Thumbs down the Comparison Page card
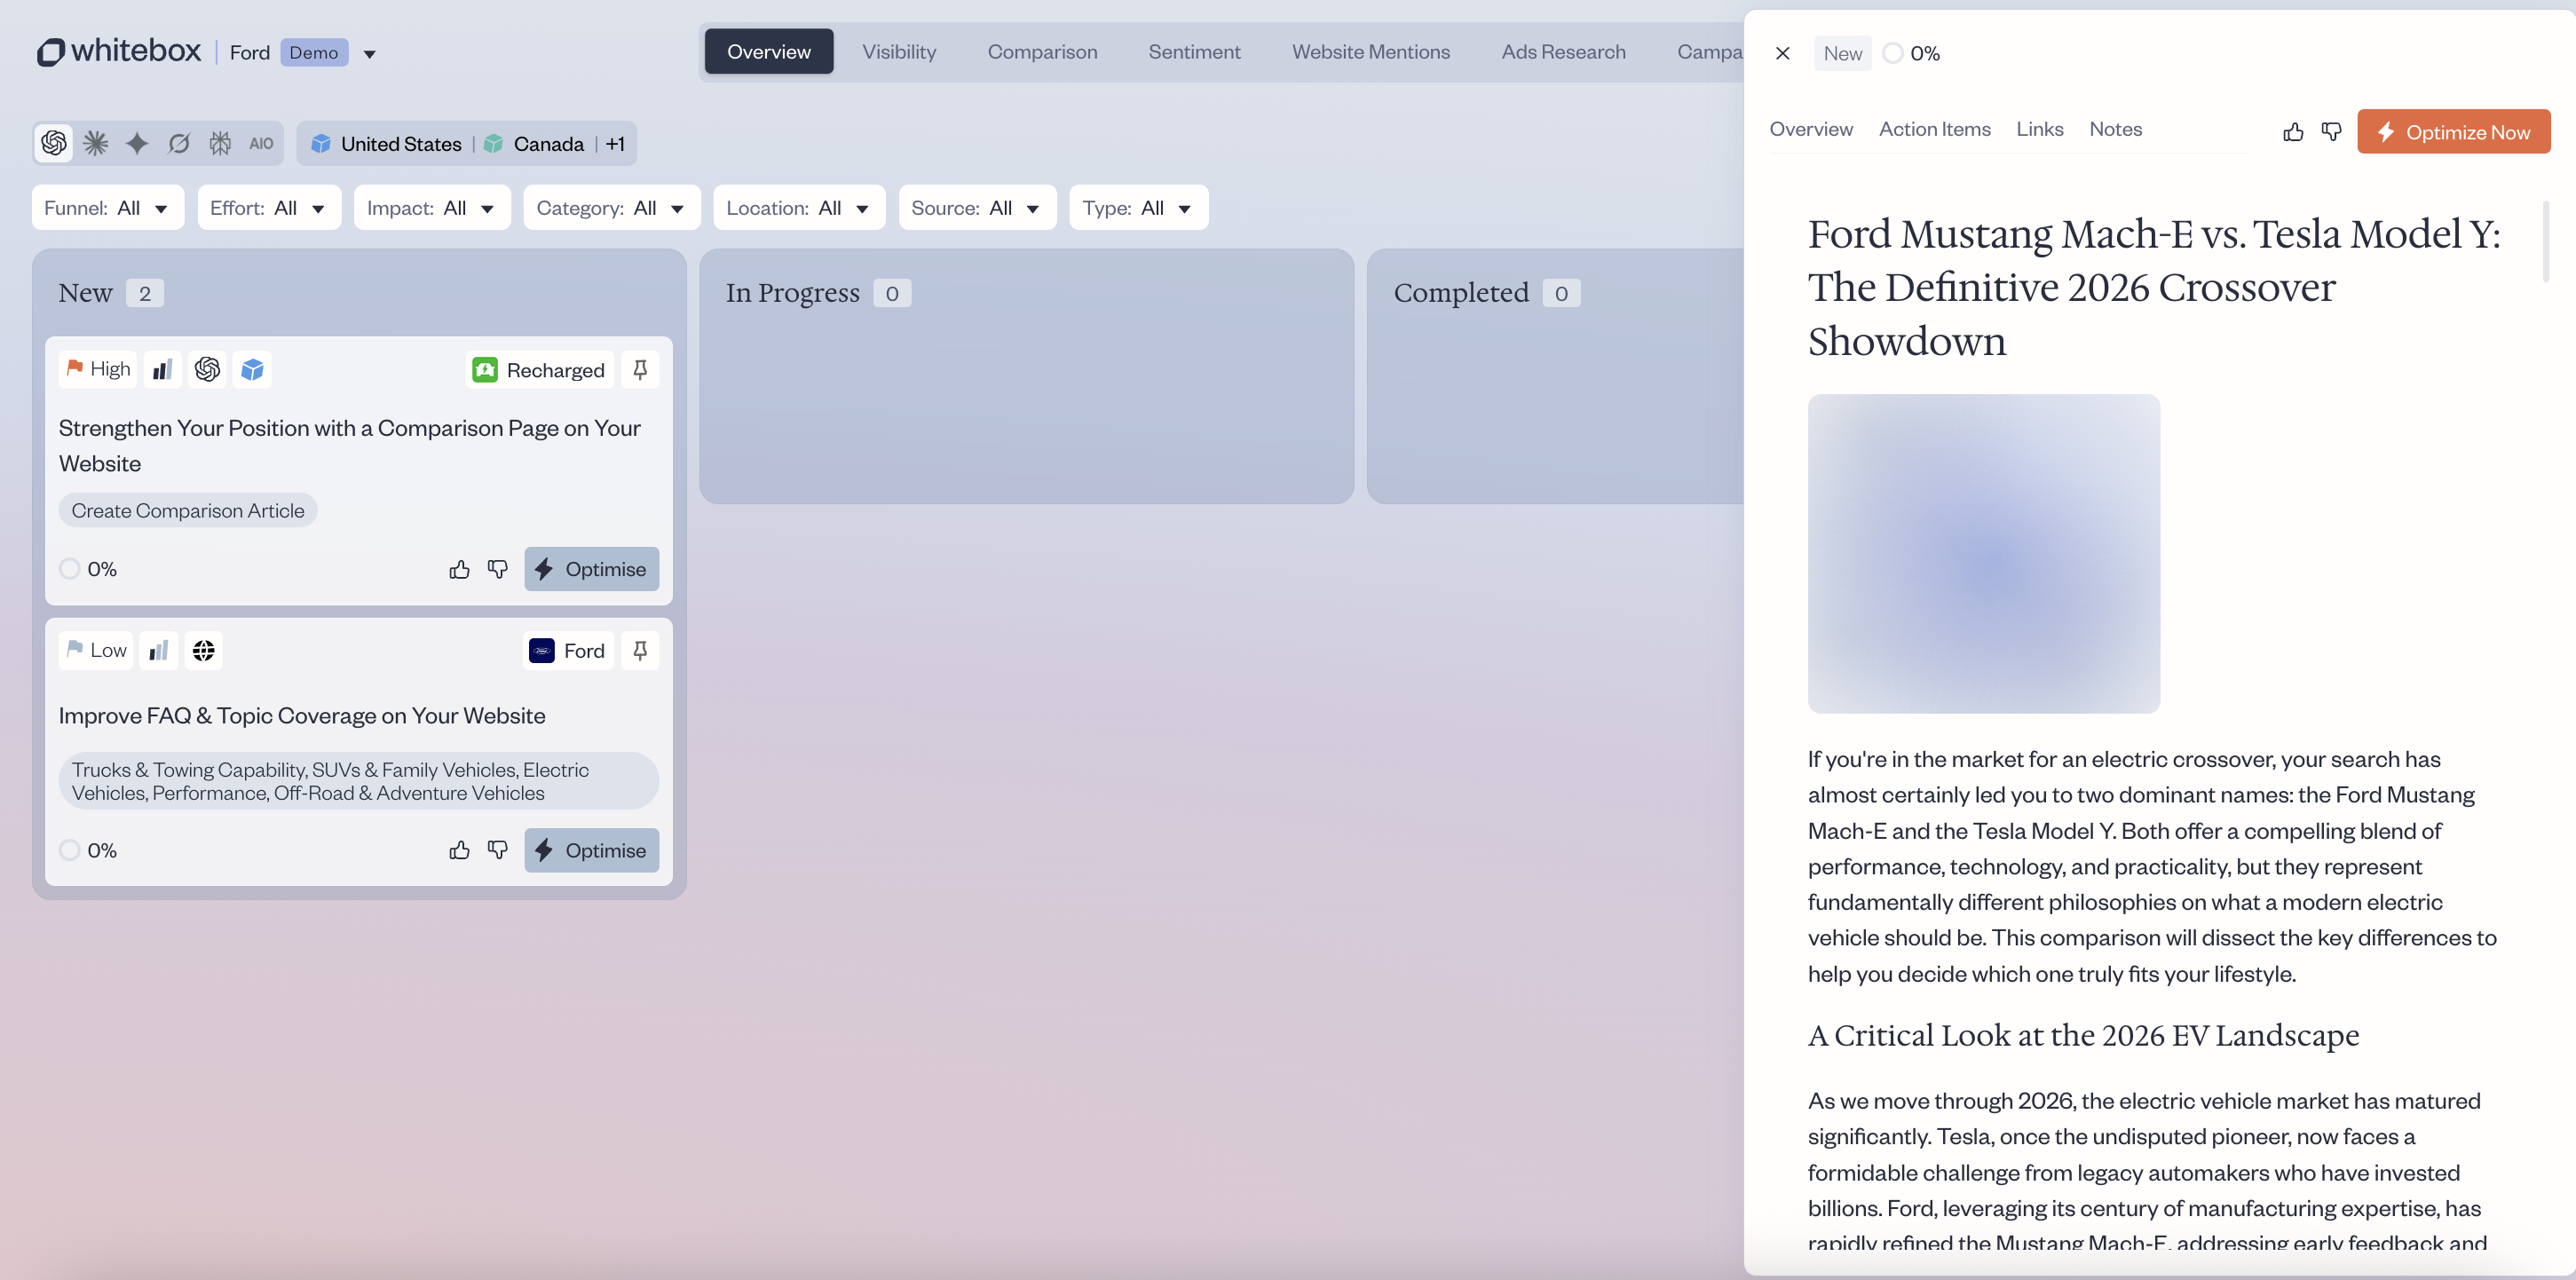This screenshot has width=2576, height=1280. (x=497, y=569)
